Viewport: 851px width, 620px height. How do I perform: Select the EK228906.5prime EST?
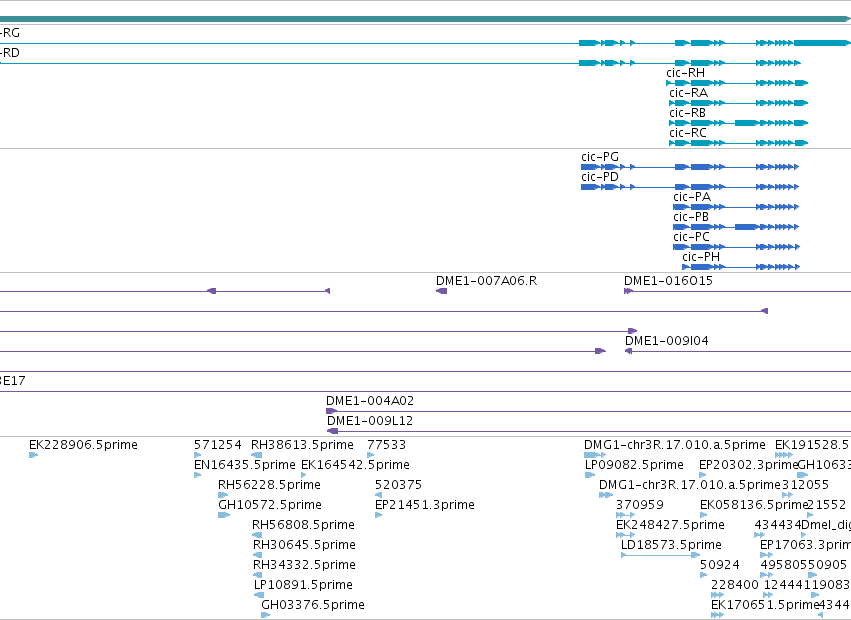[x=33, y=455]
